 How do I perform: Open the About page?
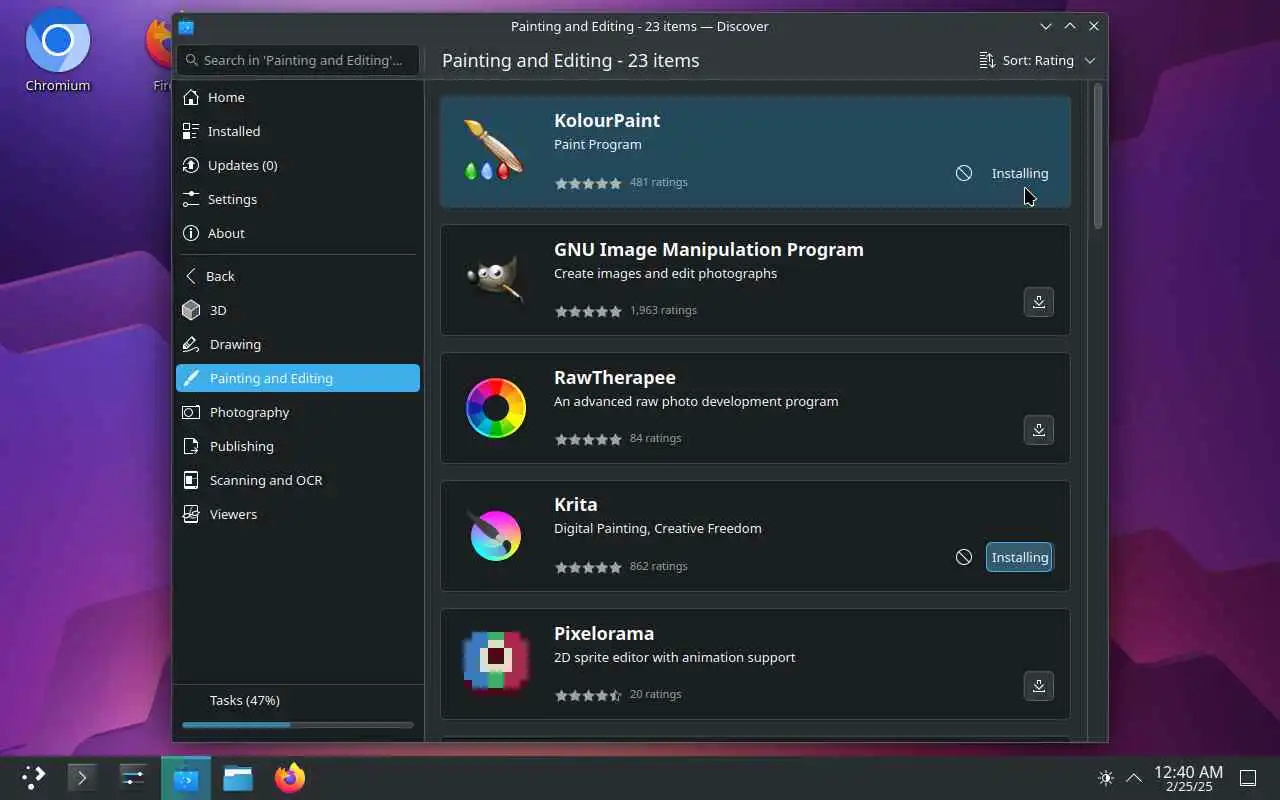coord(298,233)
